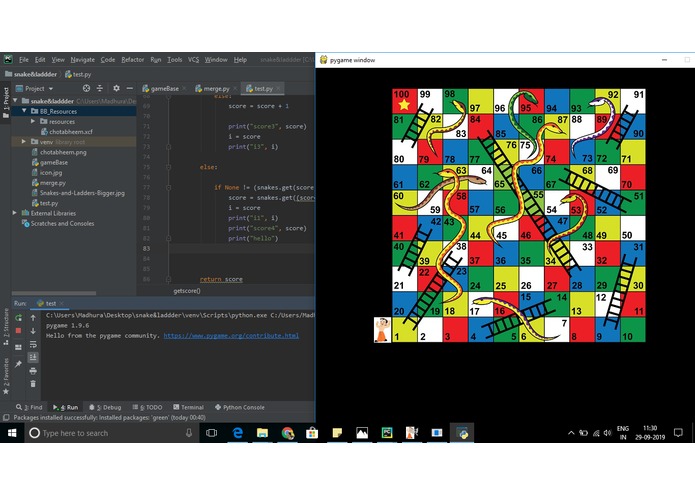Open the Refactor menu

[133, 59]
